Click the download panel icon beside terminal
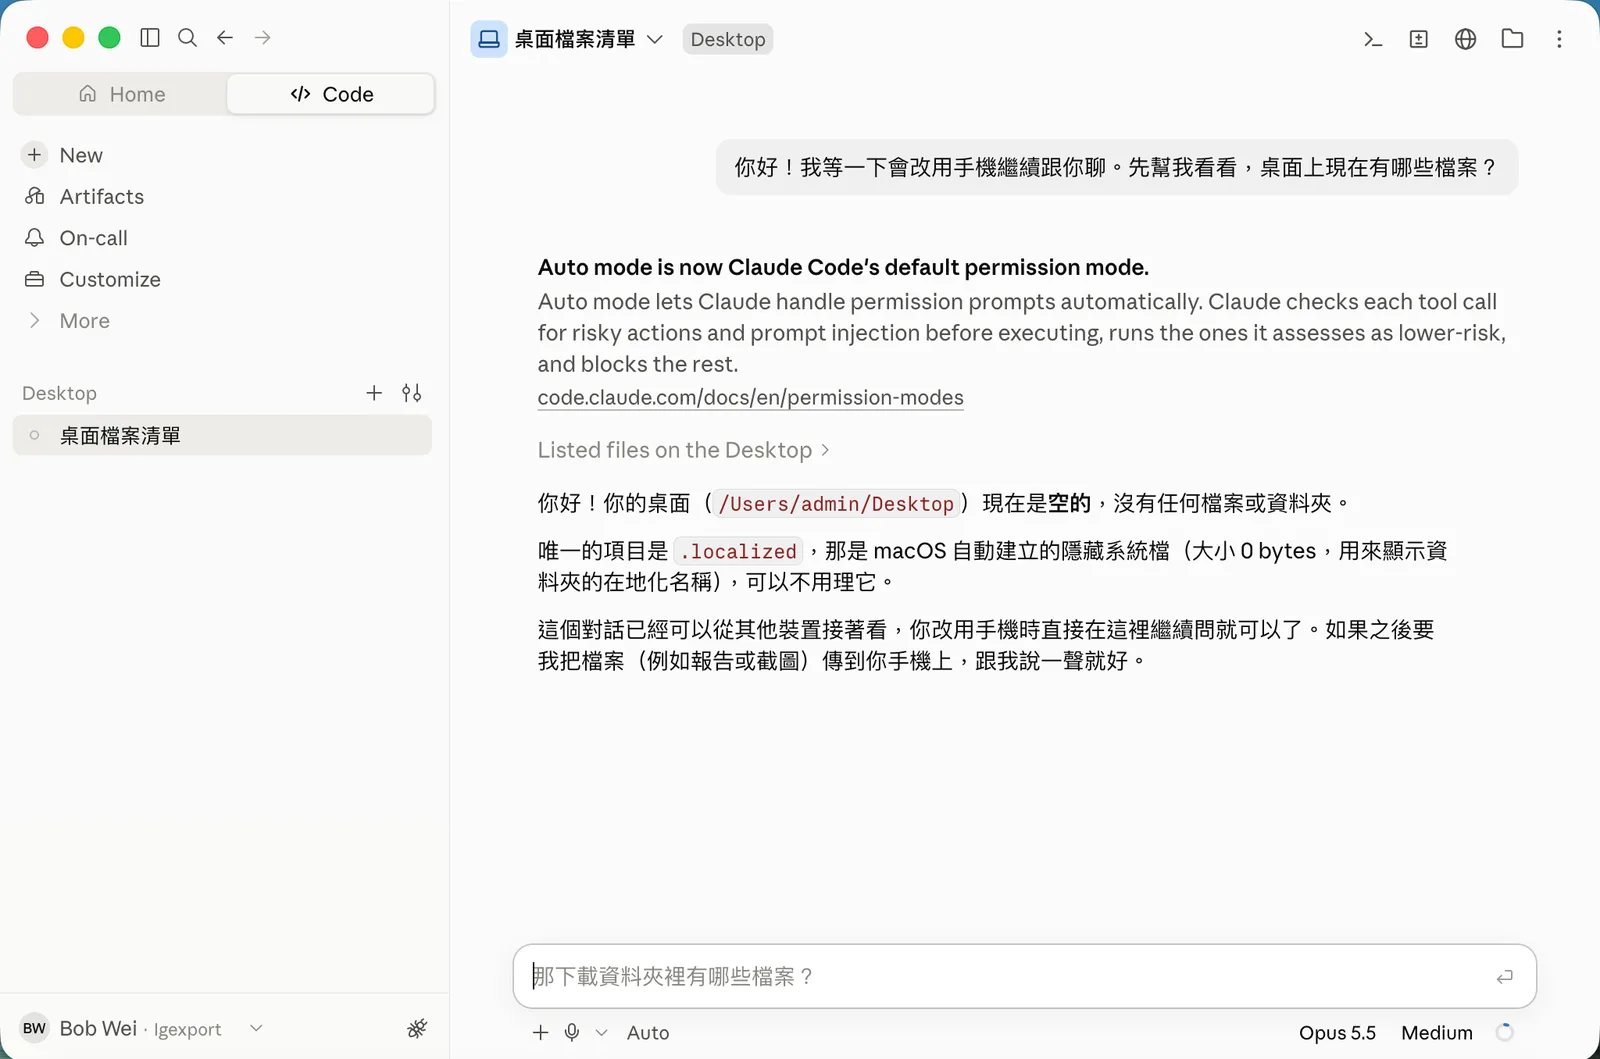The height and width of the screenshot is (1059, 1600). coord(1419,39)
